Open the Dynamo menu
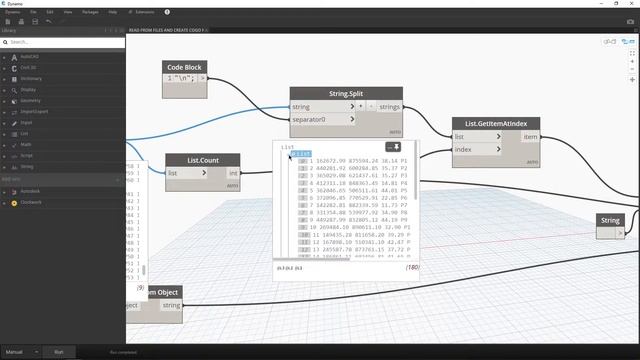Screen dimensions: 640x360 point(13,12)
